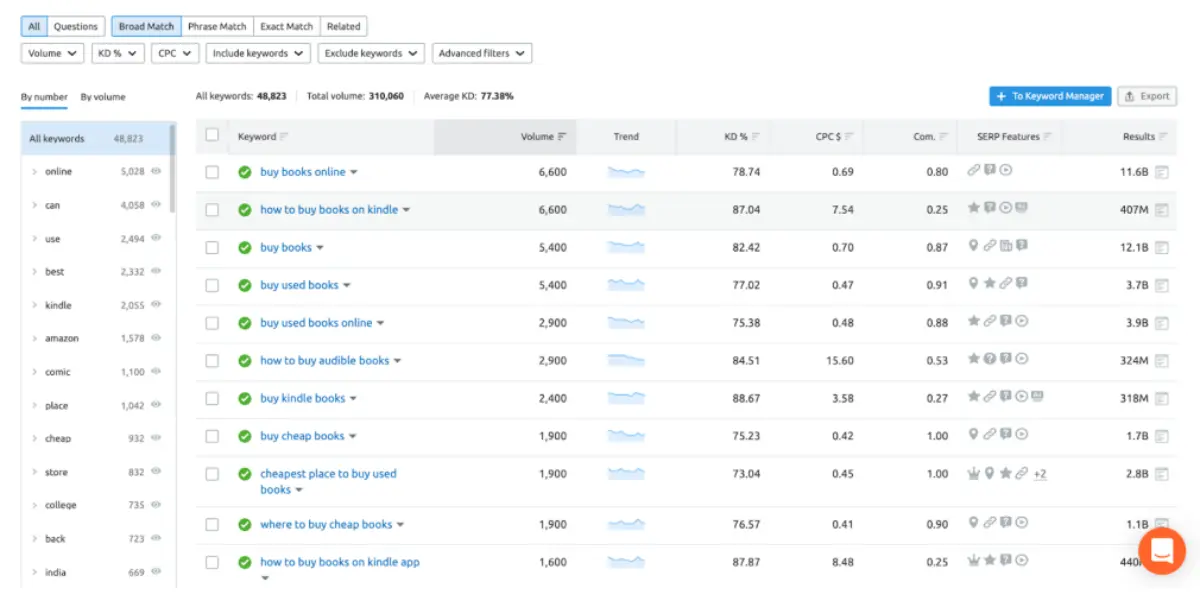Tick the select-all checkbox in the table header

point(212,135)
